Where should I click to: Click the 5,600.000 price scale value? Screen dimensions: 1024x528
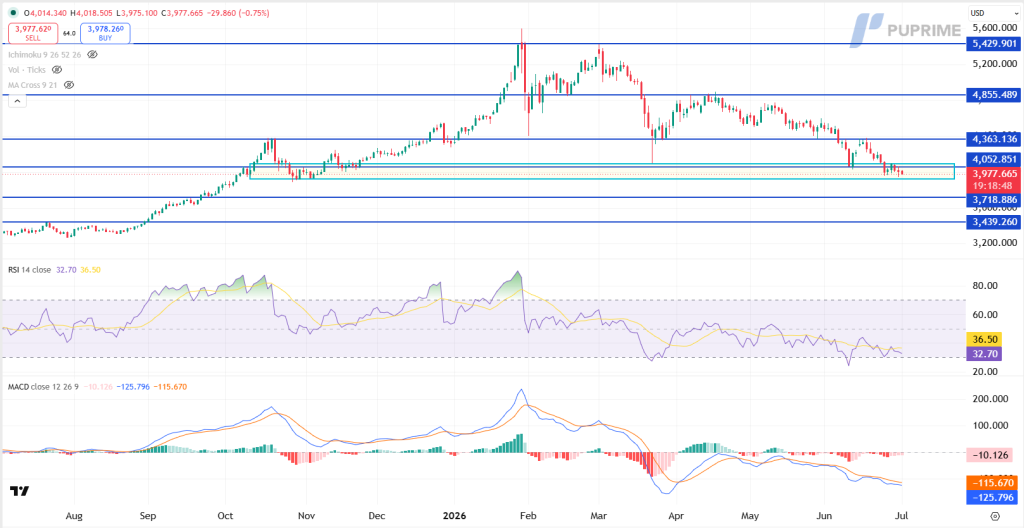click(x=993, y=28)
